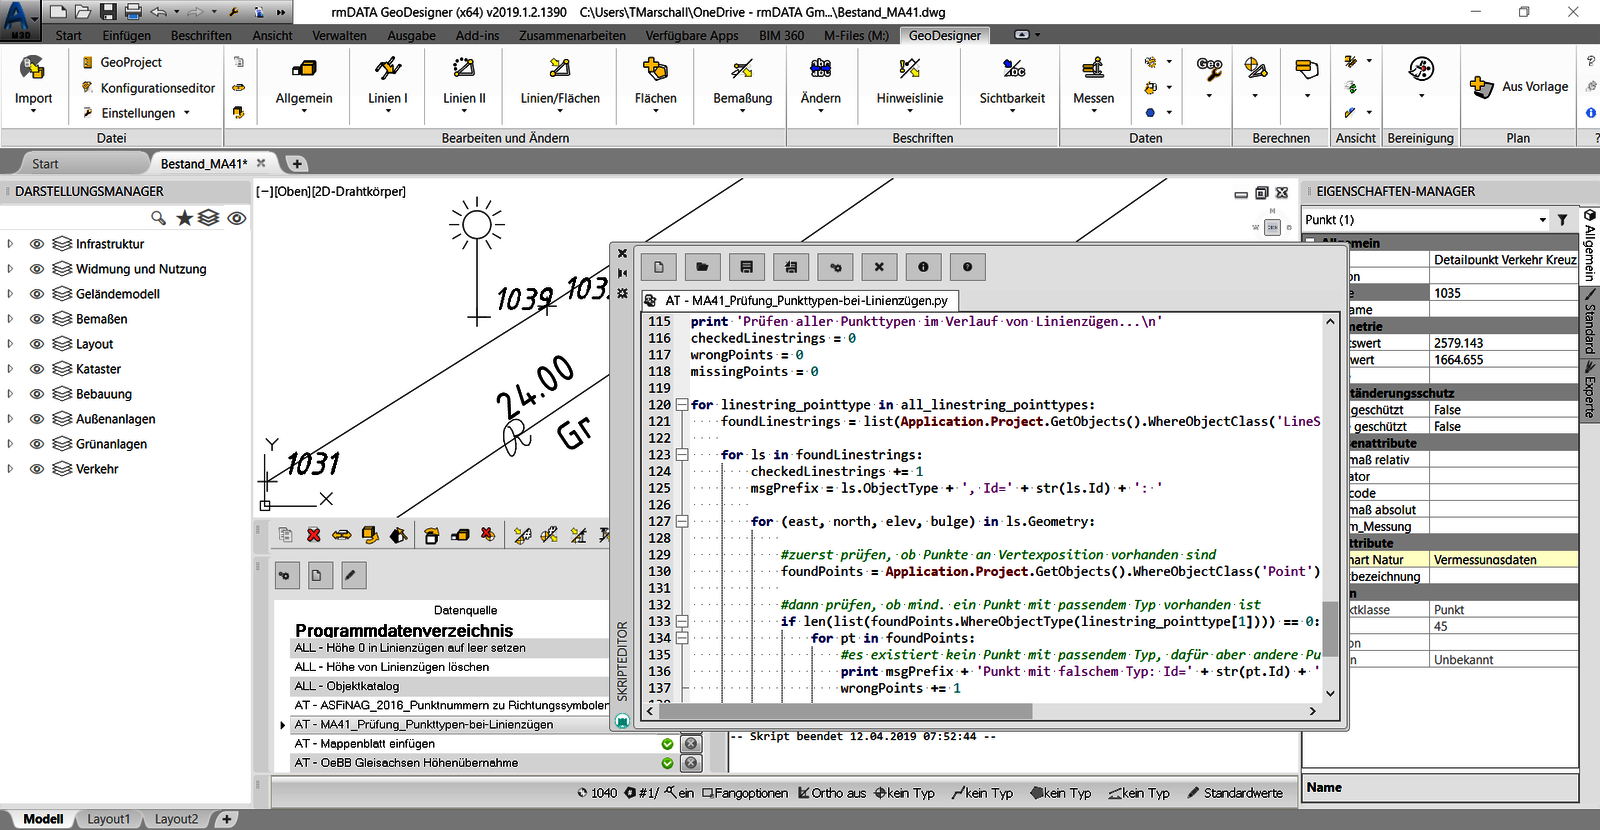Click the info icon in script editor

[923, 267]
